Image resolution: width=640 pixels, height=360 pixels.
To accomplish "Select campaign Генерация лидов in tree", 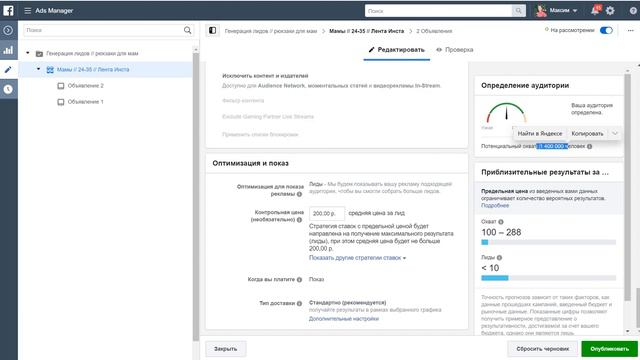I will [x=92, y=53].
